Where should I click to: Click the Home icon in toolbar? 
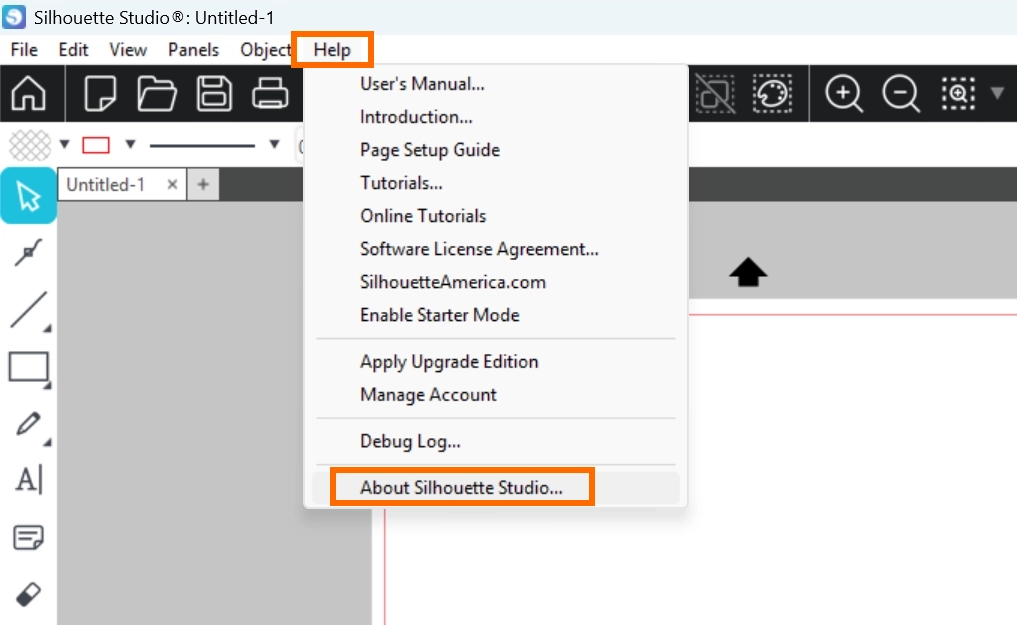pos(29,94)
